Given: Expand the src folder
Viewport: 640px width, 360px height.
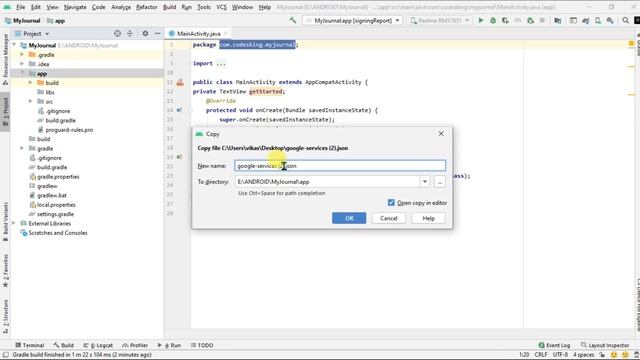Looking at the screenshot, I should click(x=31, y=101).
